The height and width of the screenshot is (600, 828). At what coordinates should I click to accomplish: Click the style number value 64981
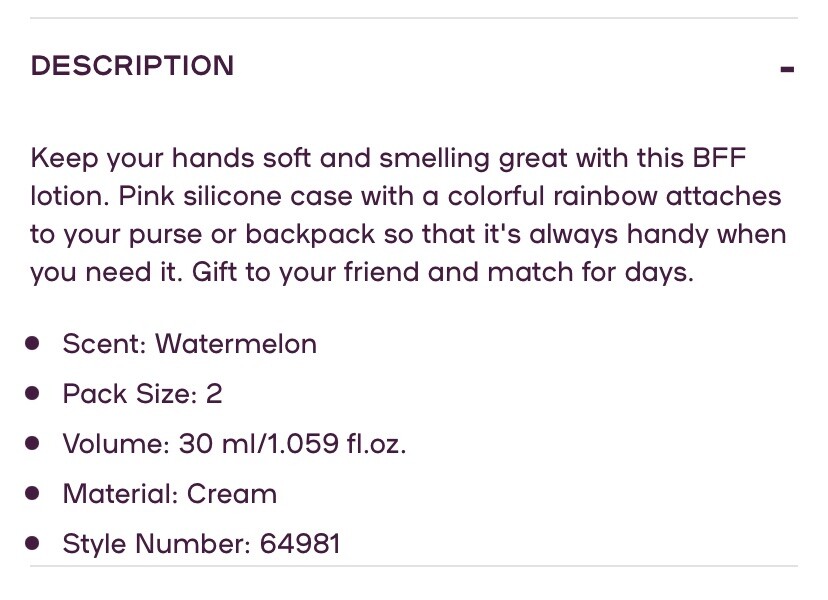pos(300,544)
